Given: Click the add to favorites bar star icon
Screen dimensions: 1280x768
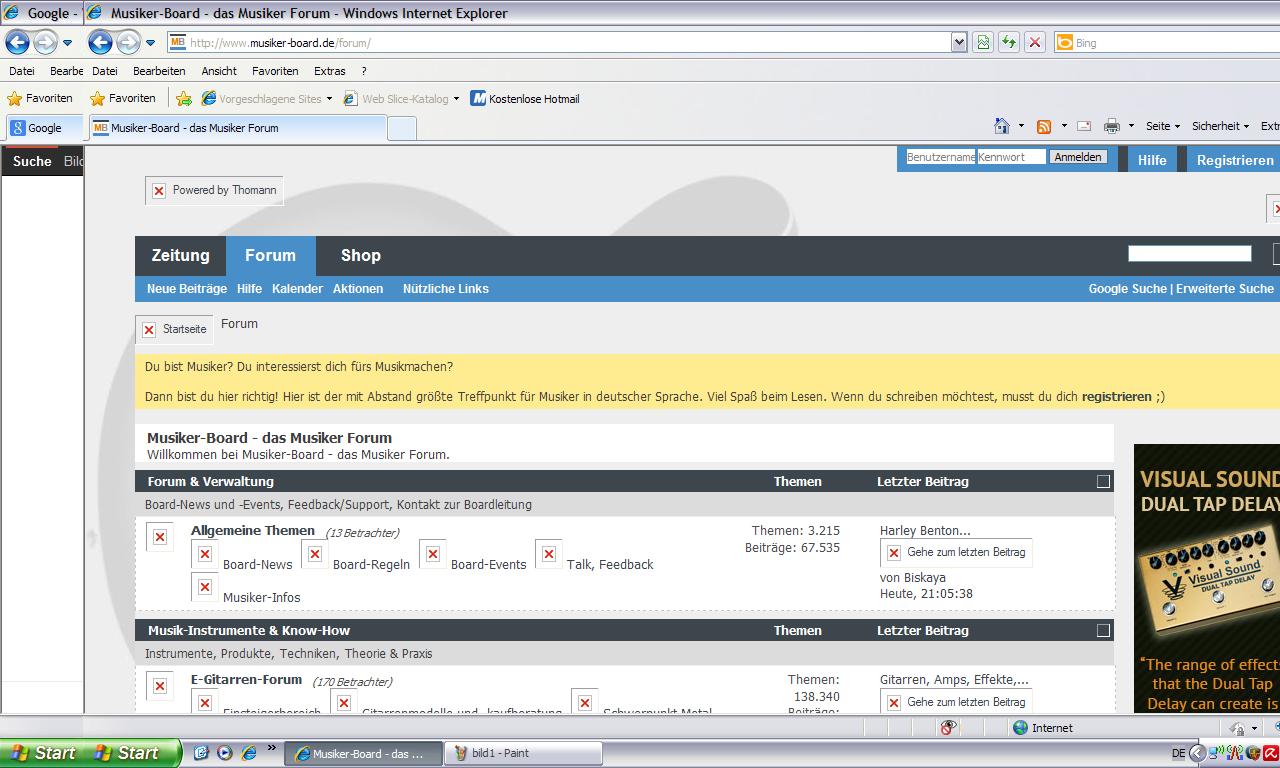Looking at the screenshot, I should pyautogui.click(x=184, y=98).
